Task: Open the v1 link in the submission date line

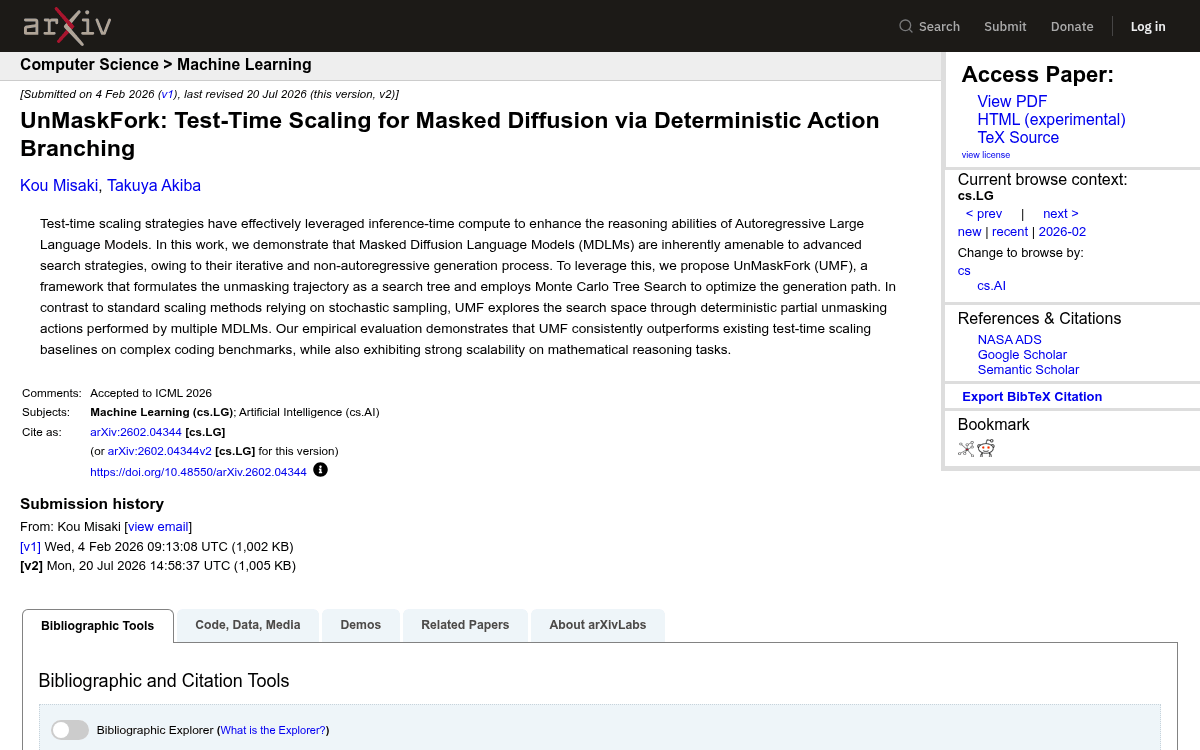Action: (168, 94)
